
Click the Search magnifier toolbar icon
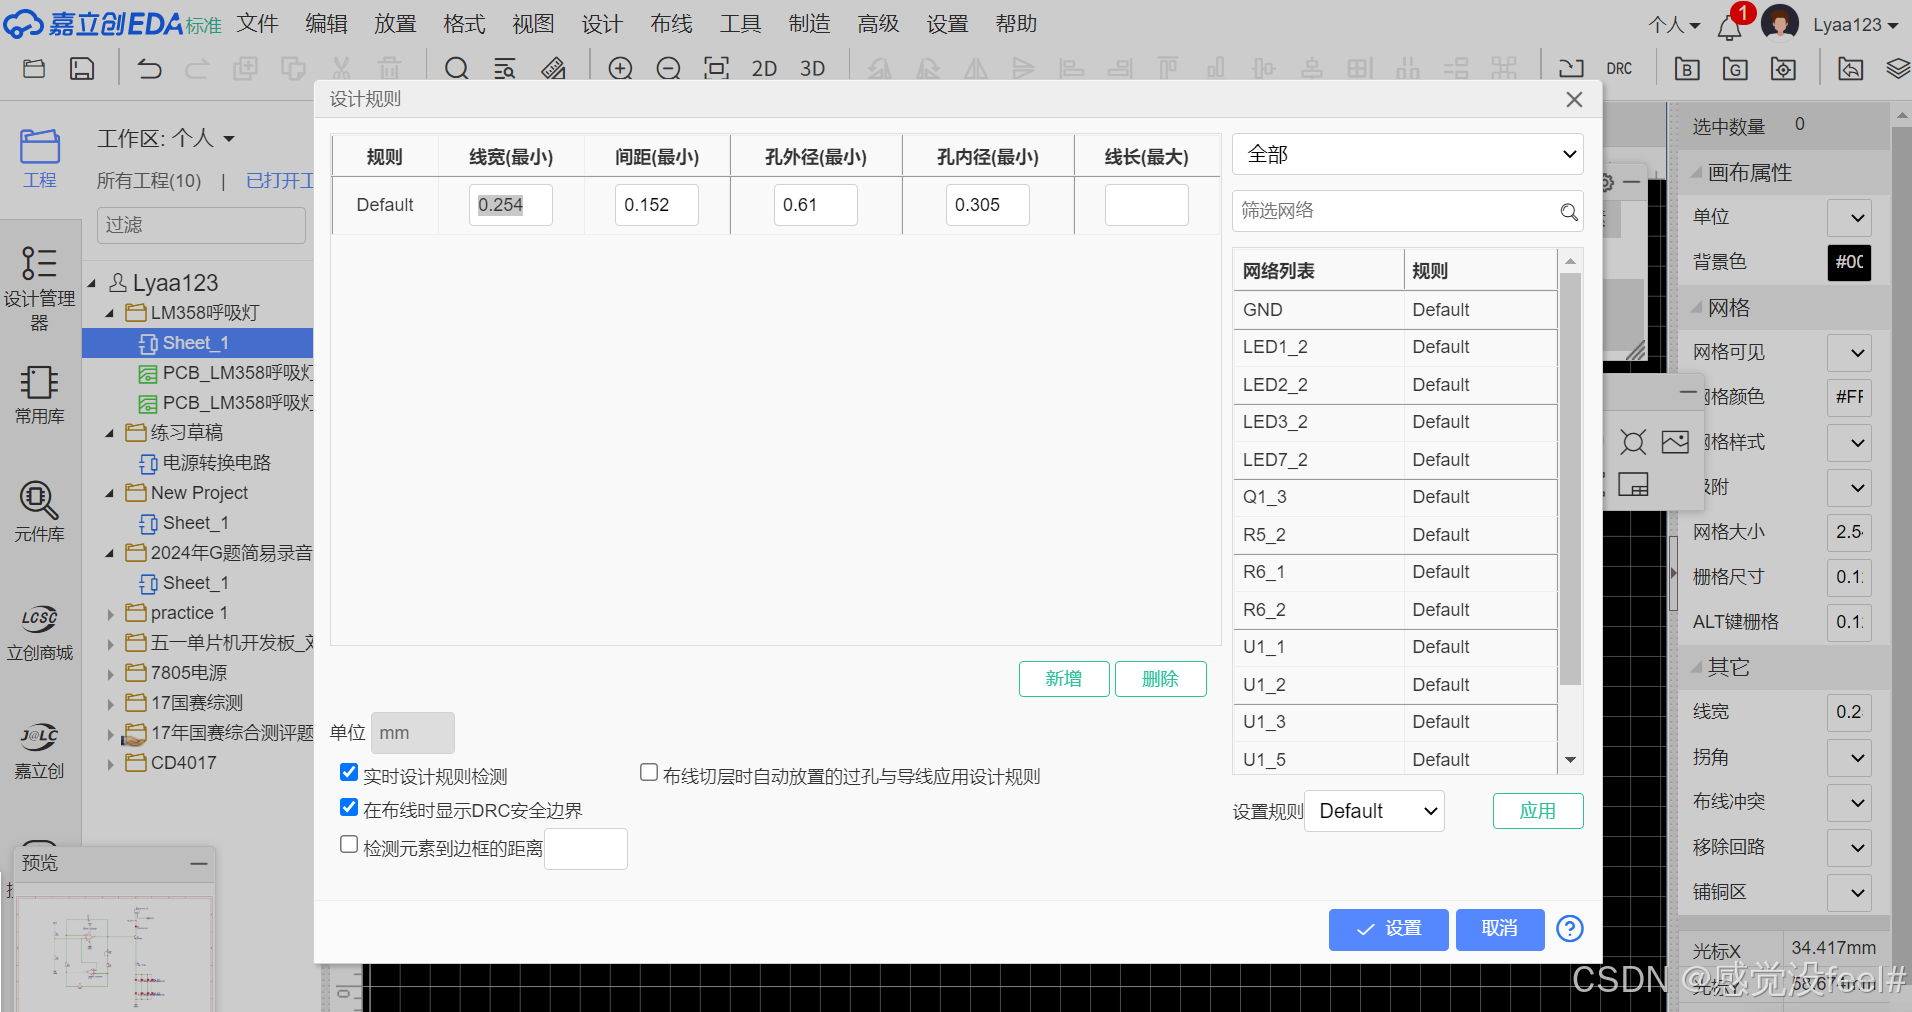point(457,68)
